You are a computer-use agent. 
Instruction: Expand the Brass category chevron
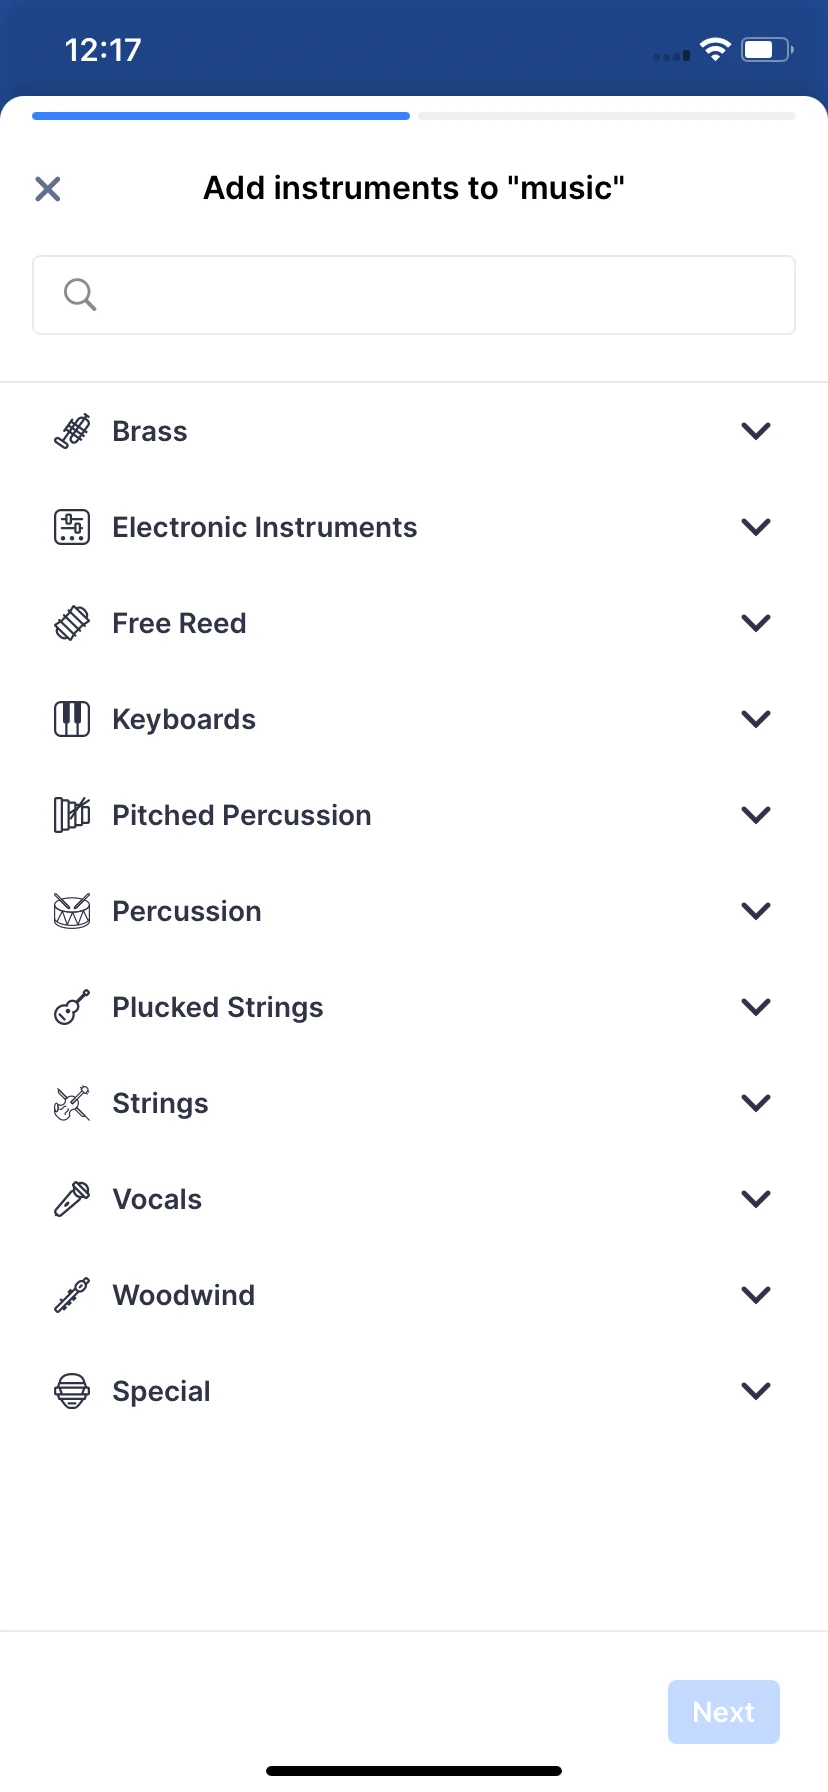pos(756,431)
